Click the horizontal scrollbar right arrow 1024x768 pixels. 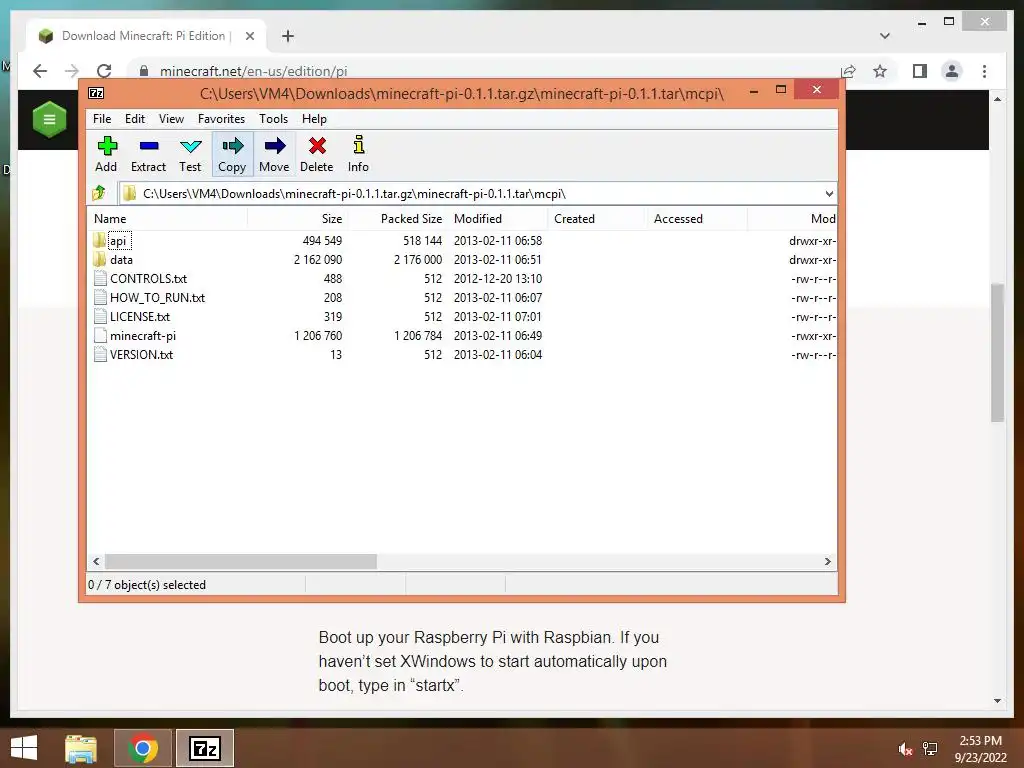(827, 562)
